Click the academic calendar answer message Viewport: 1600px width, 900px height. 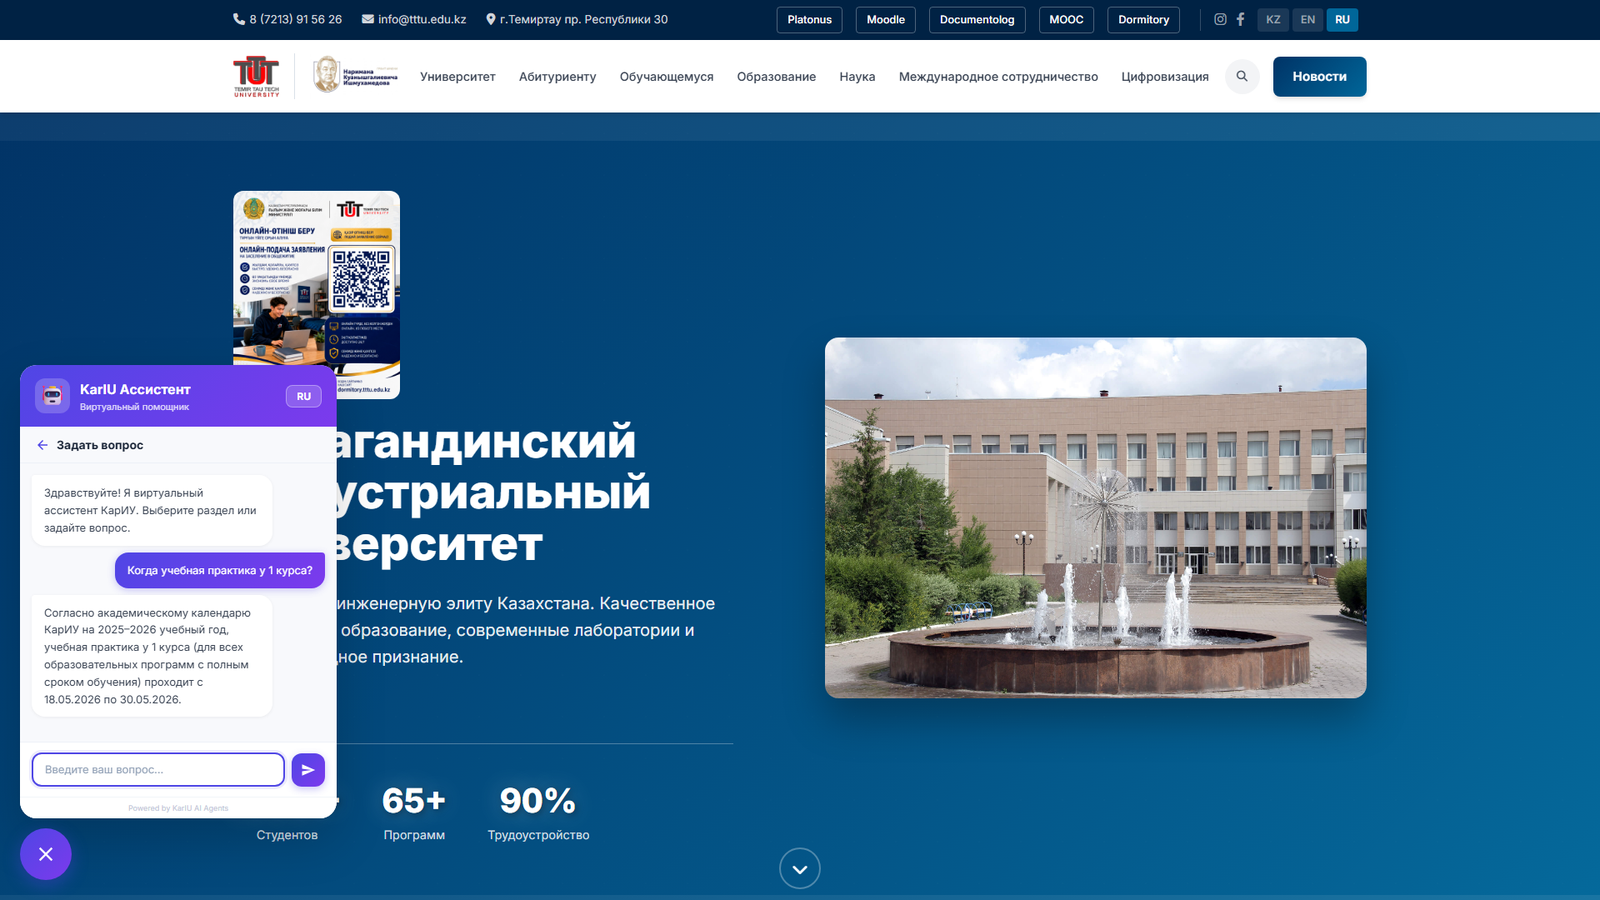coord(152,656)
